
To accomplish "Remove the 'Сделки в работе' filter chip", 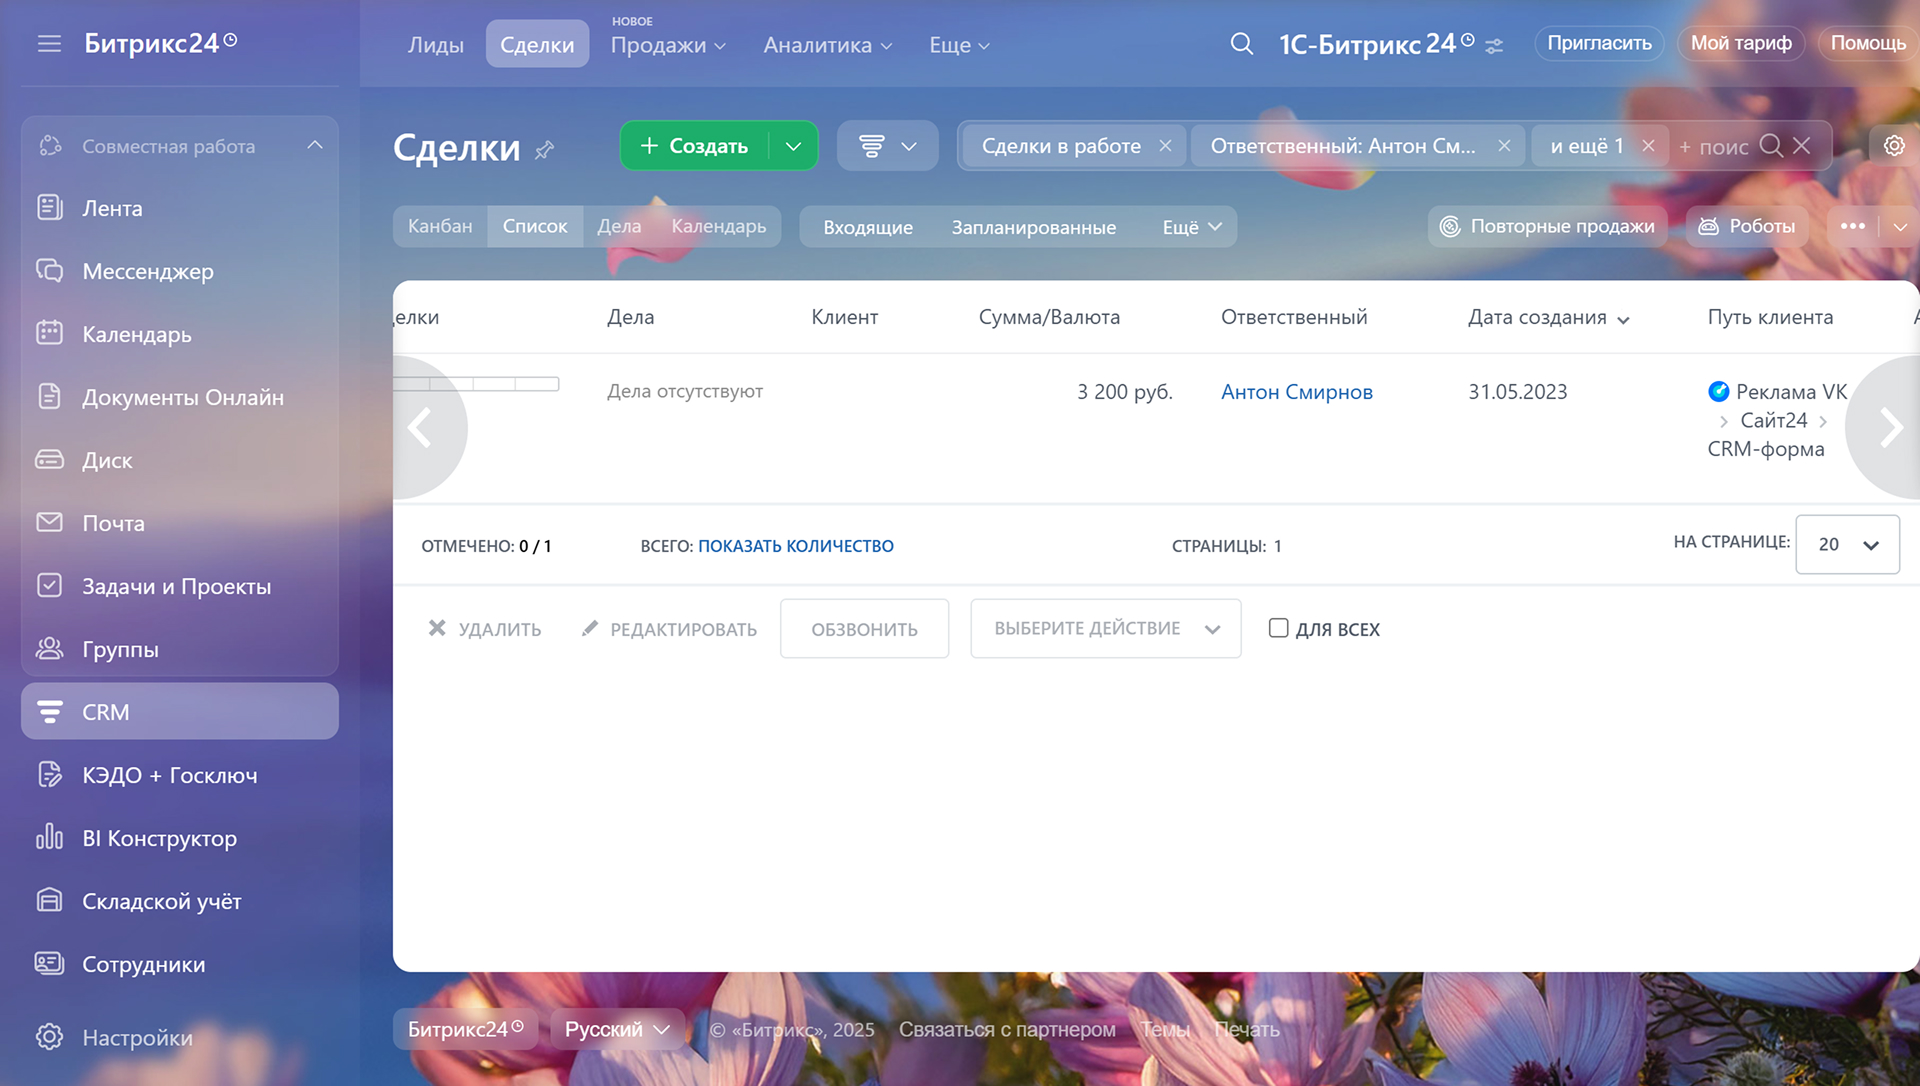I will (1165, 146).
